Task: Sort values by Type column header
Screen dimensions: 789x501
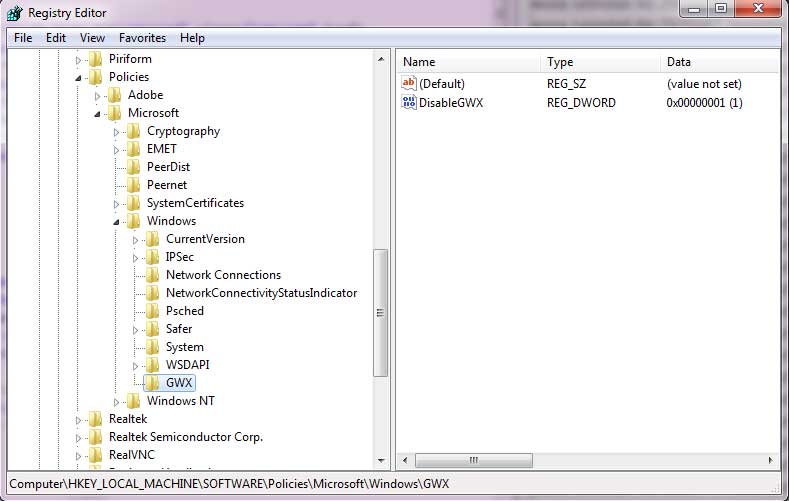Action: [x=601, y=62]
